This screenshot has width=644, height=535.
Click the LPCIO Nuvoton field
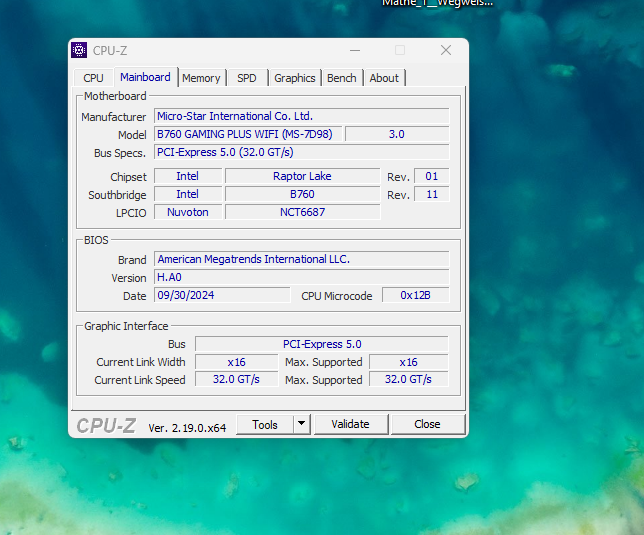[188, 212]
